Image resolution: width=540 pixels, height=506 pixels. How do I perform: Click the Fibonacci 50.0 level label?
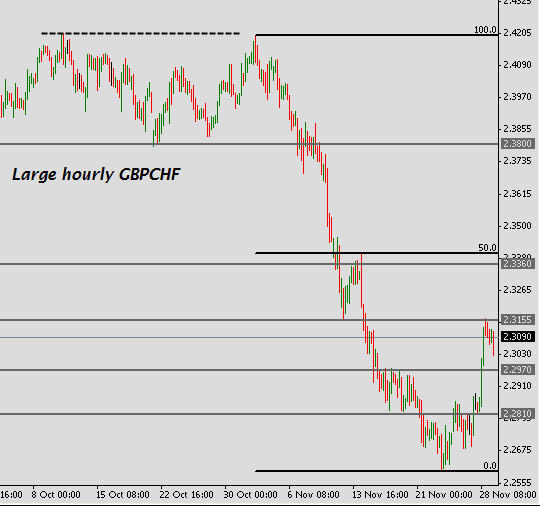pyautogui.click(x=487, y=248)
